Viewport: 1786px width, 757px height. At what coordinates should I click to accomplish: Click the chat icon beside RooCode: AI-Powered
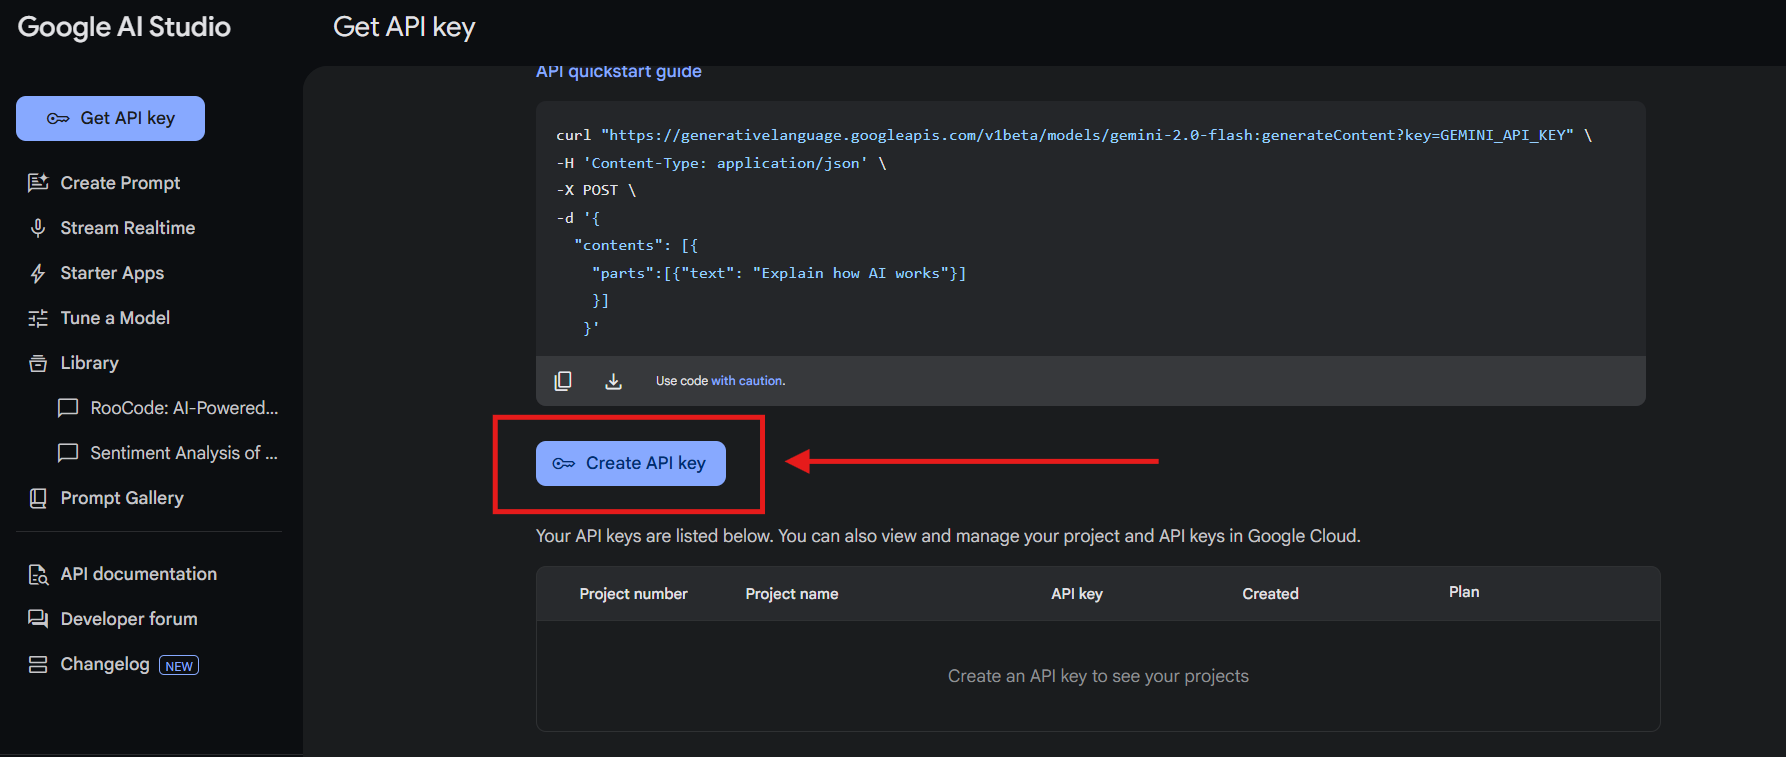click(x=68, y=408)
